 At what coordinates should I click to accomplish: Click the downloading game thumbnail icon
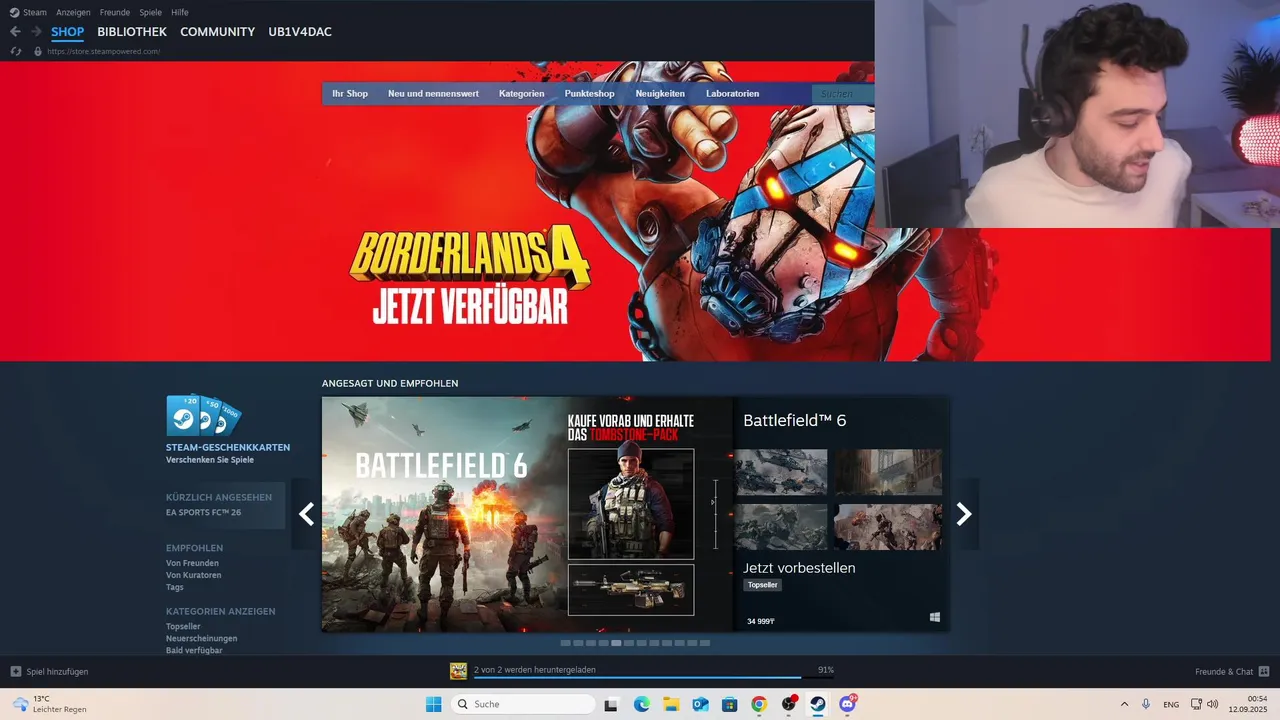tap(458, 671)
